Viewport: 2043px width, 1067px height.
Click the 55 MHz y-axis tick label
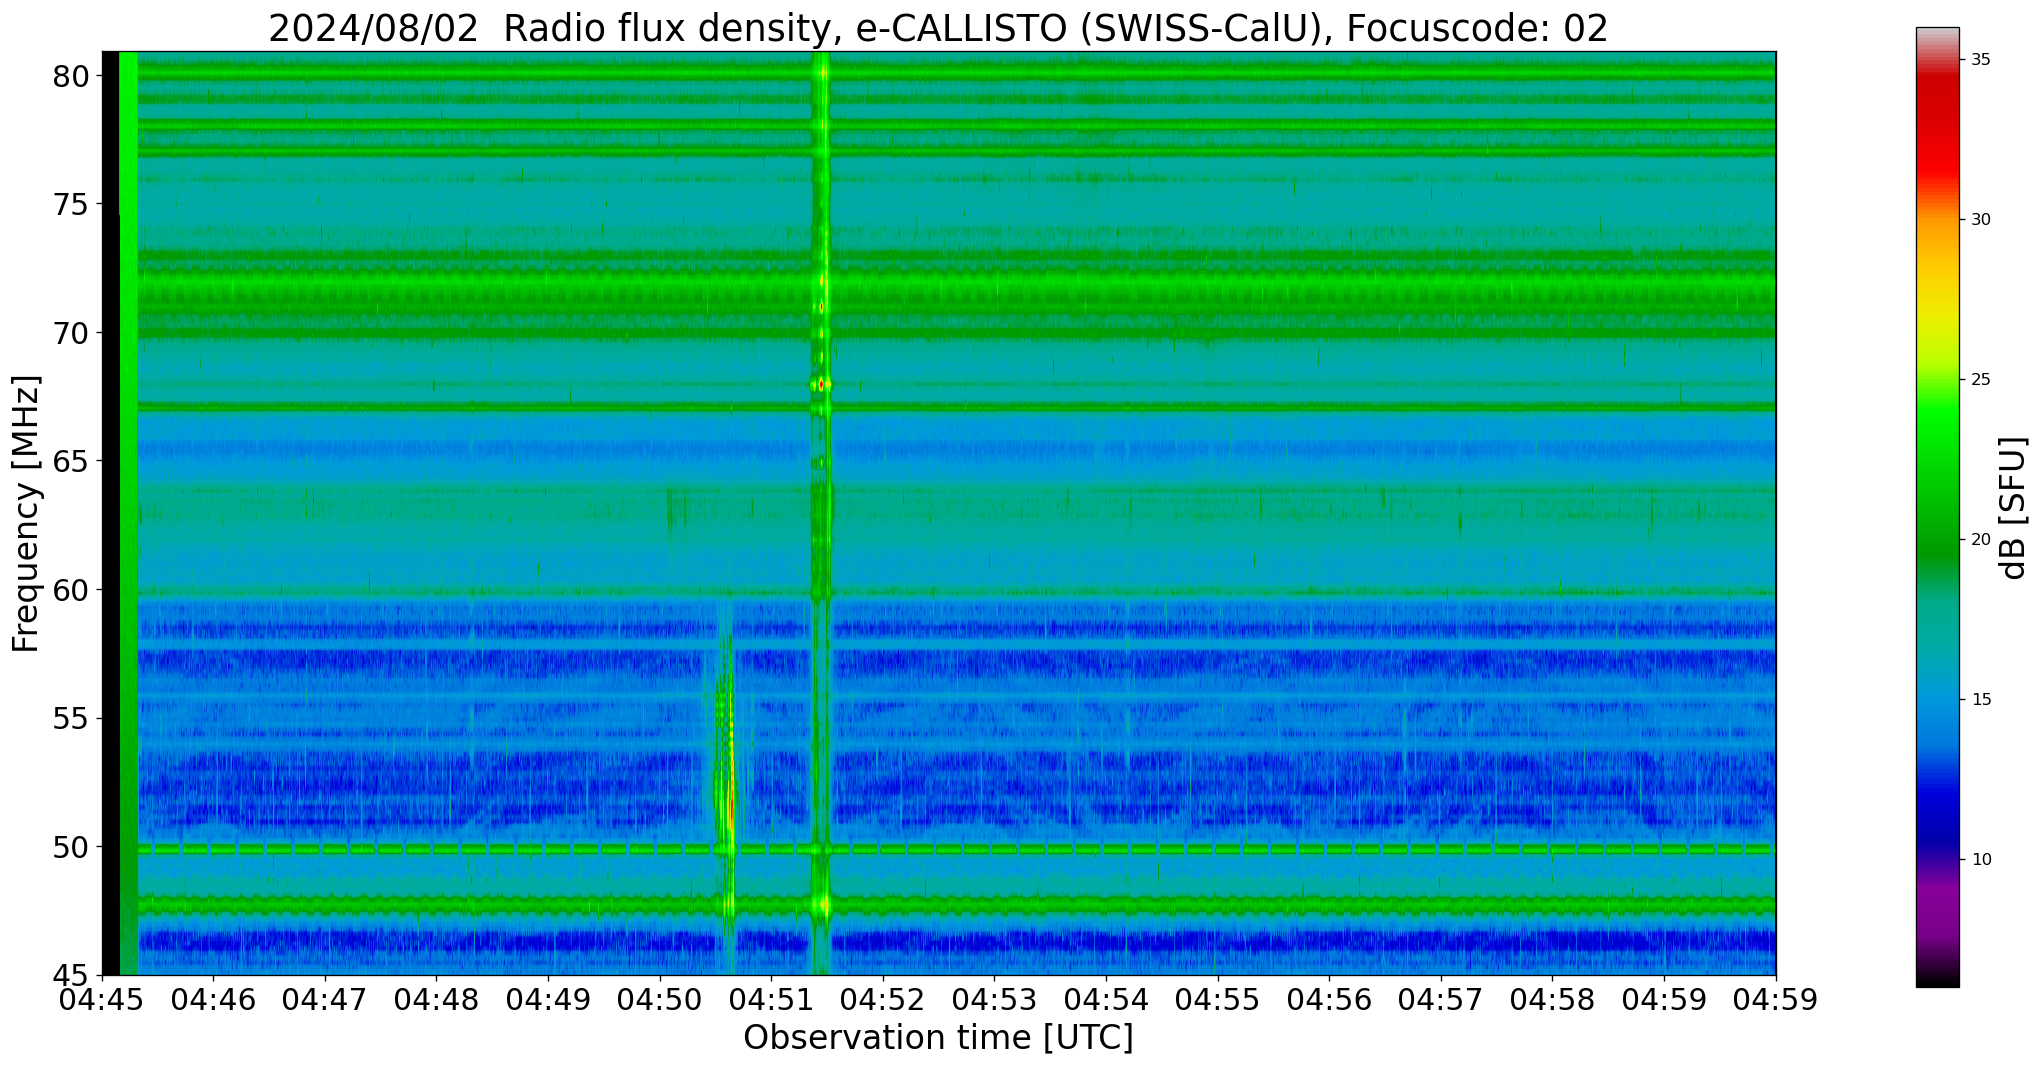71,719
